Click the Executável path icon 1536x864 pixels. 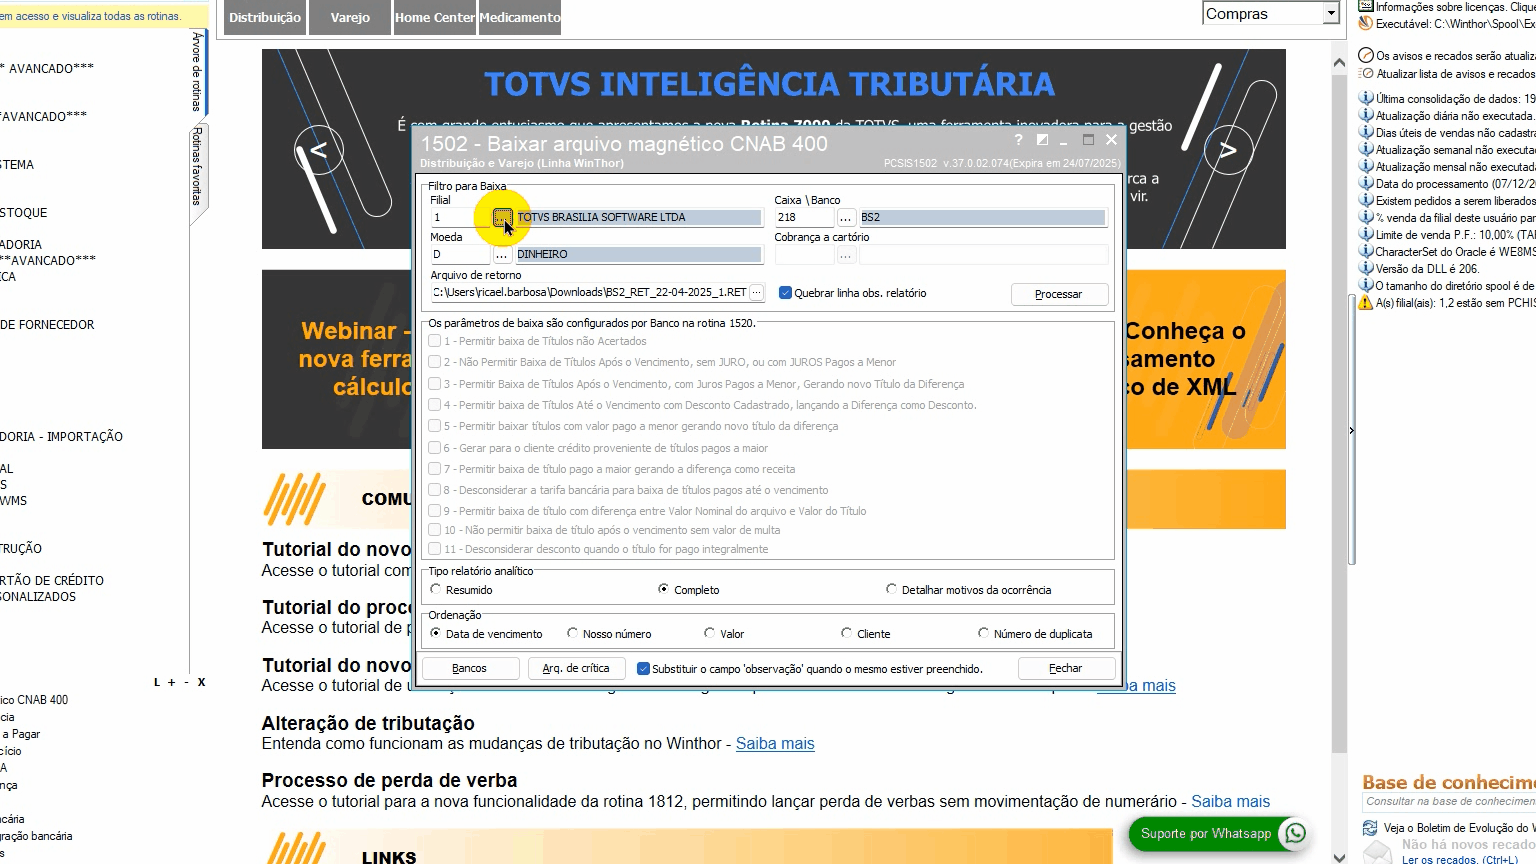(1366, 23)
